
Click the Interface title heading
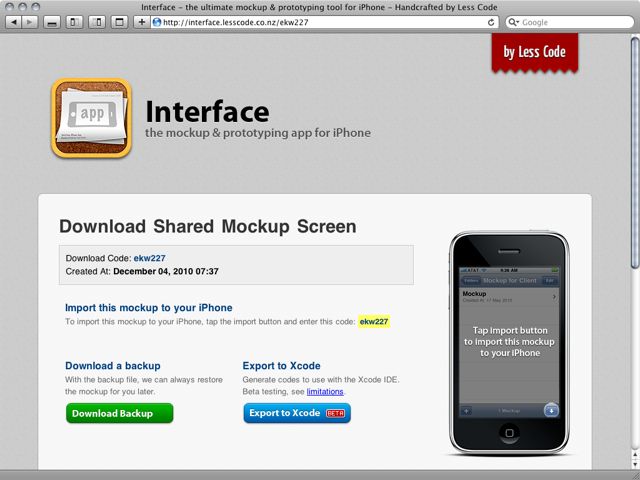click(207, 111)
